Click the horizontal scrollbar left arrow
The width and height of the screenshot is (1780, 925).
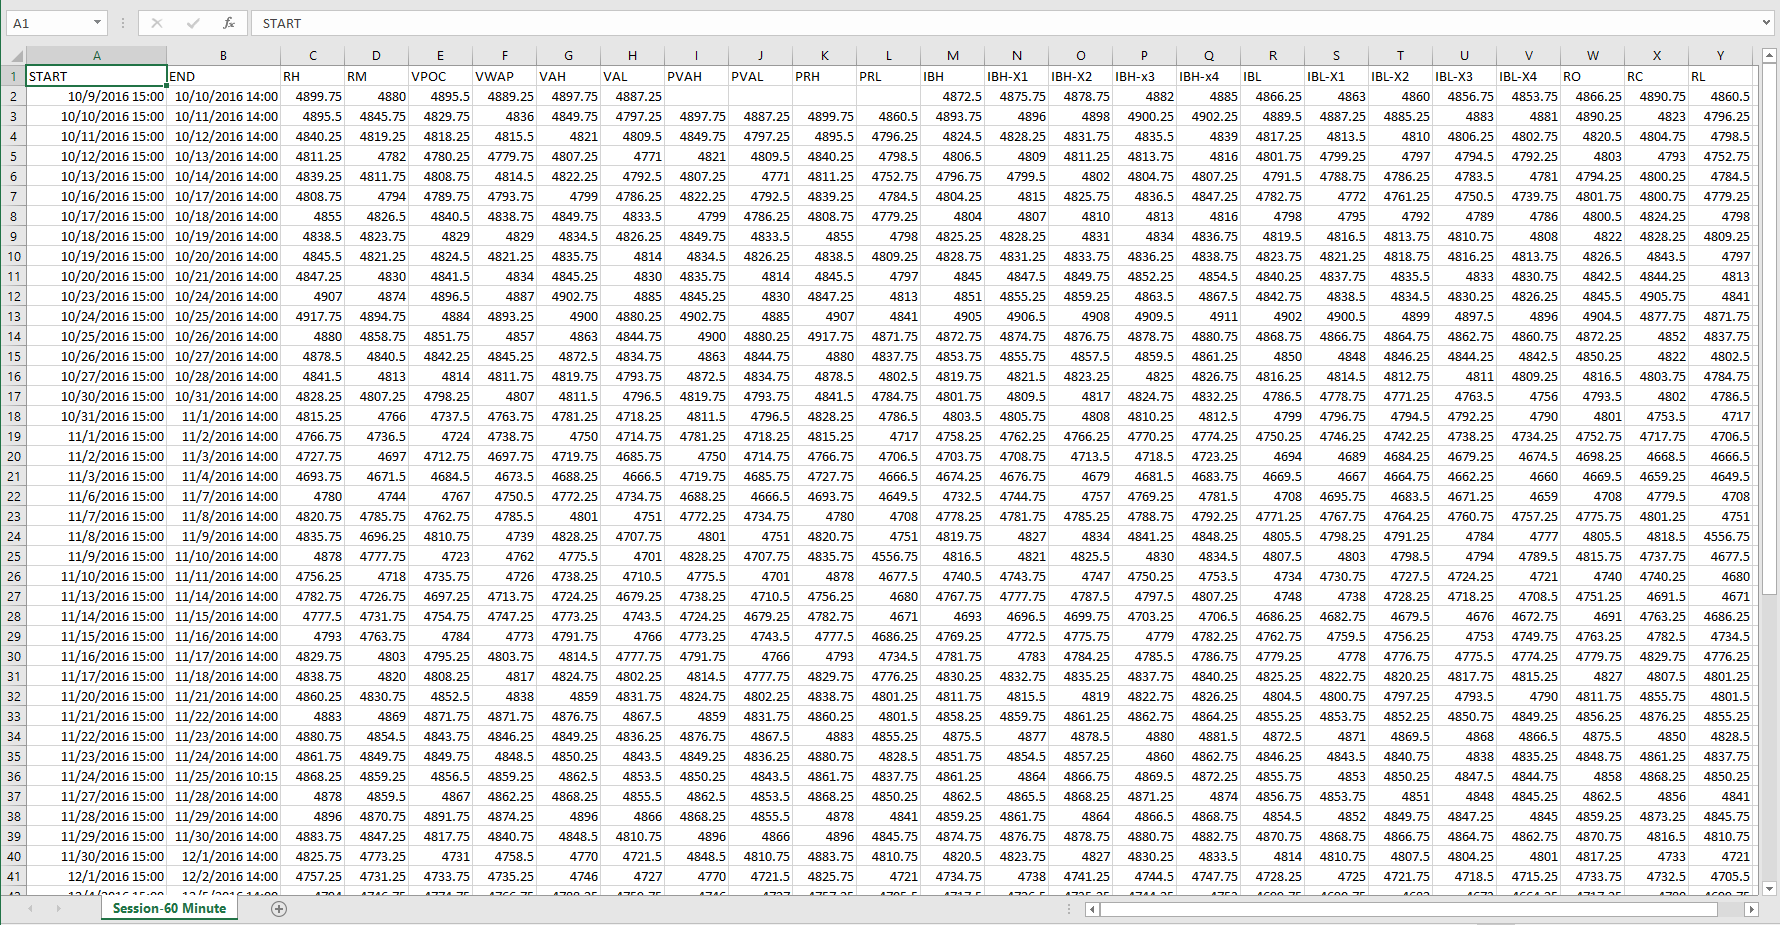[x=1092, y=909]
